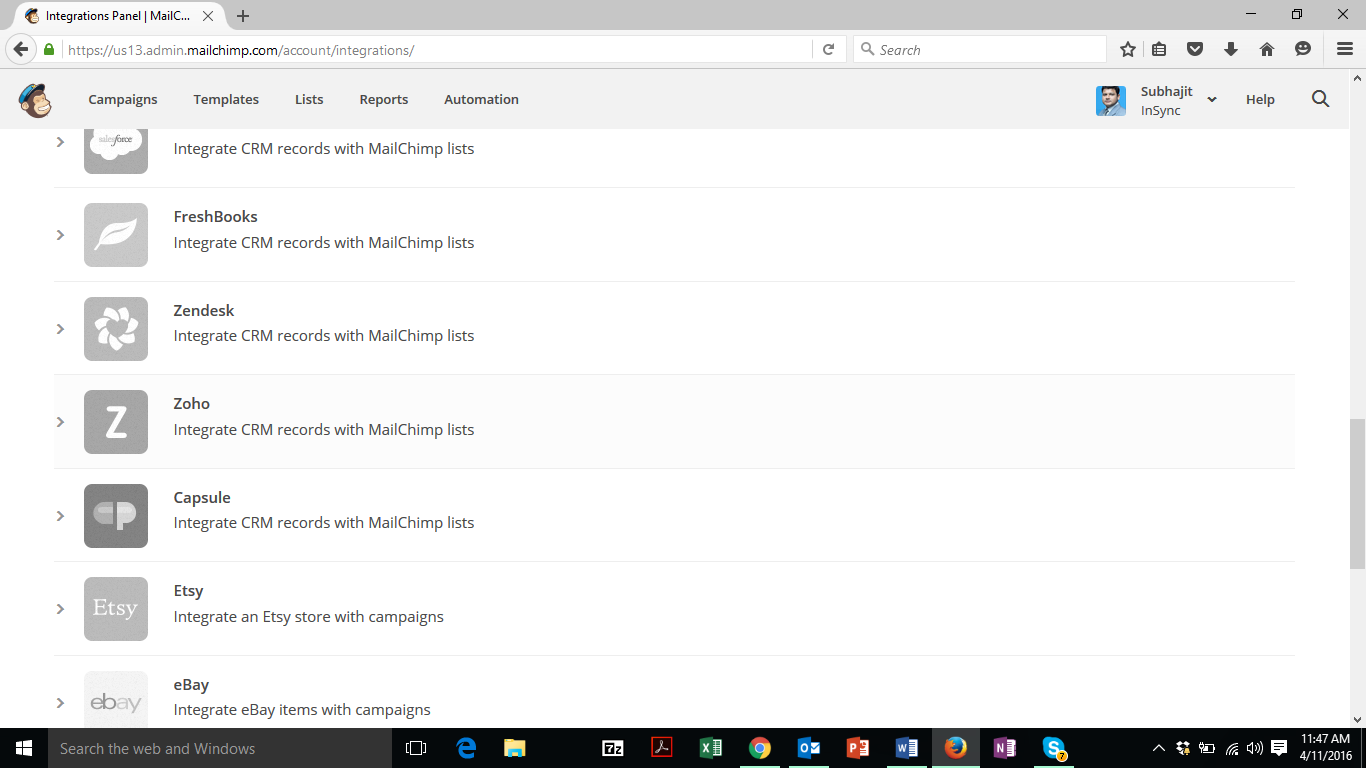Open Firefox hamburger menu

pyautogui.click(x=1345, y=49)
